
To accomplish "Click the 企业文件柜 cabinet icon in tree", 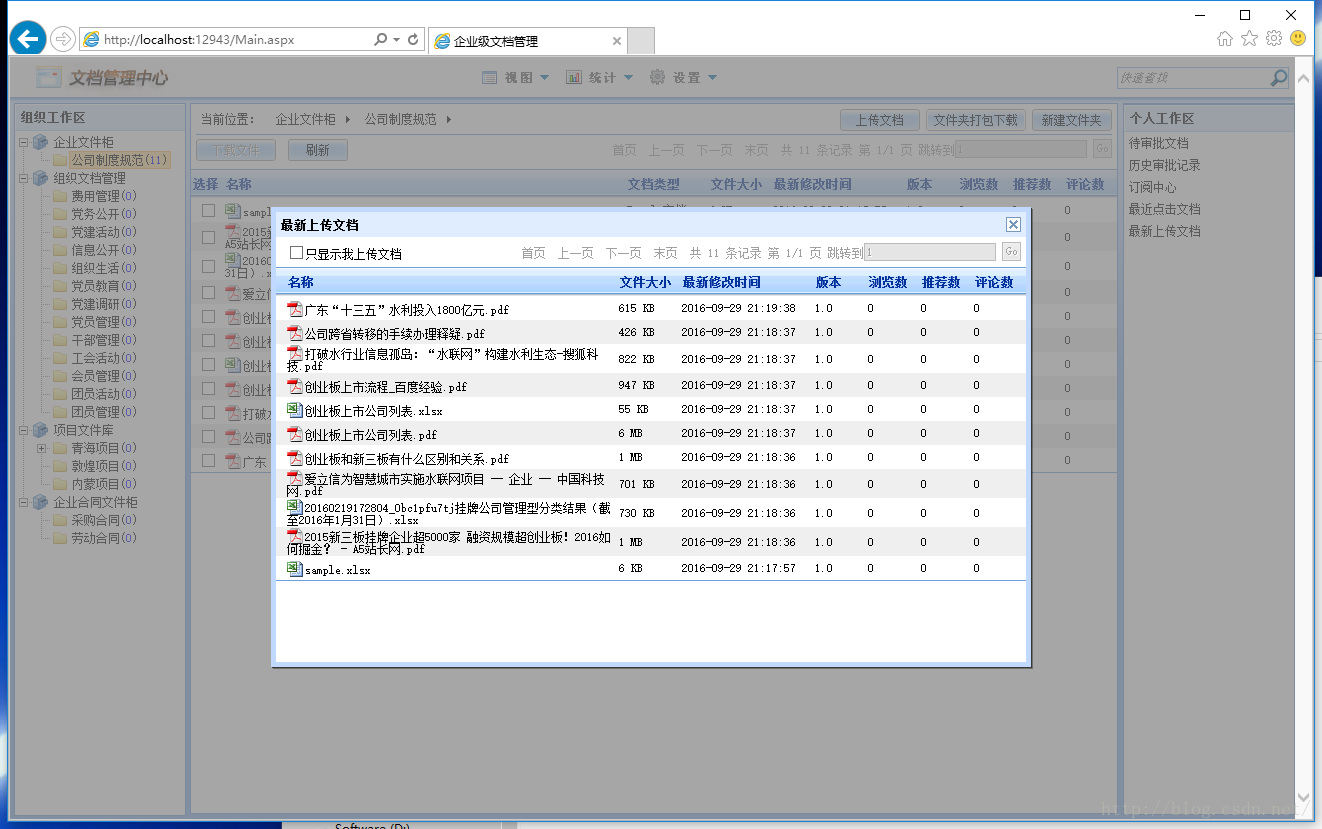I will (x=40, y=142).
